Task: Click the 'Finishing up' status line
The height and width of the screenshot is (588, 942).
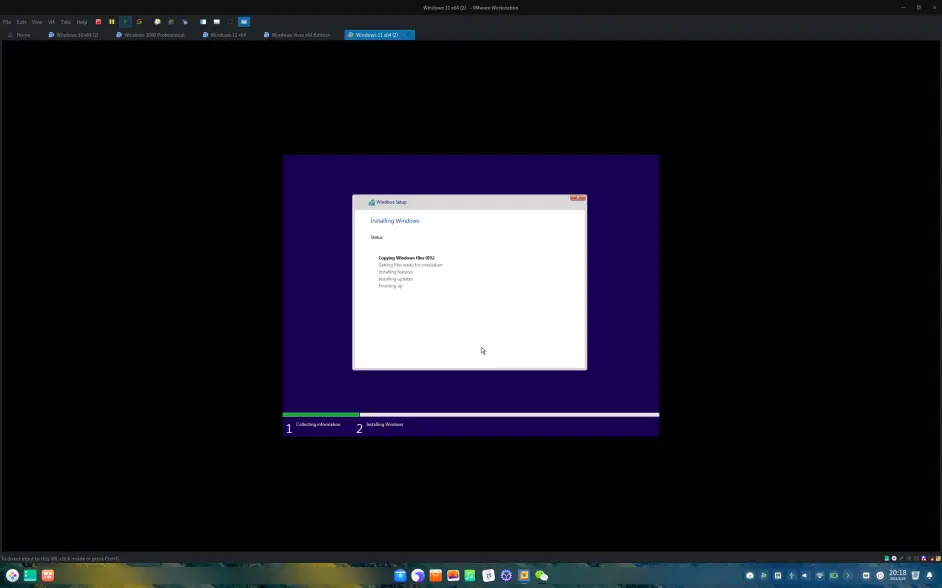Action: pyautogui.click(x=390, y=286)
